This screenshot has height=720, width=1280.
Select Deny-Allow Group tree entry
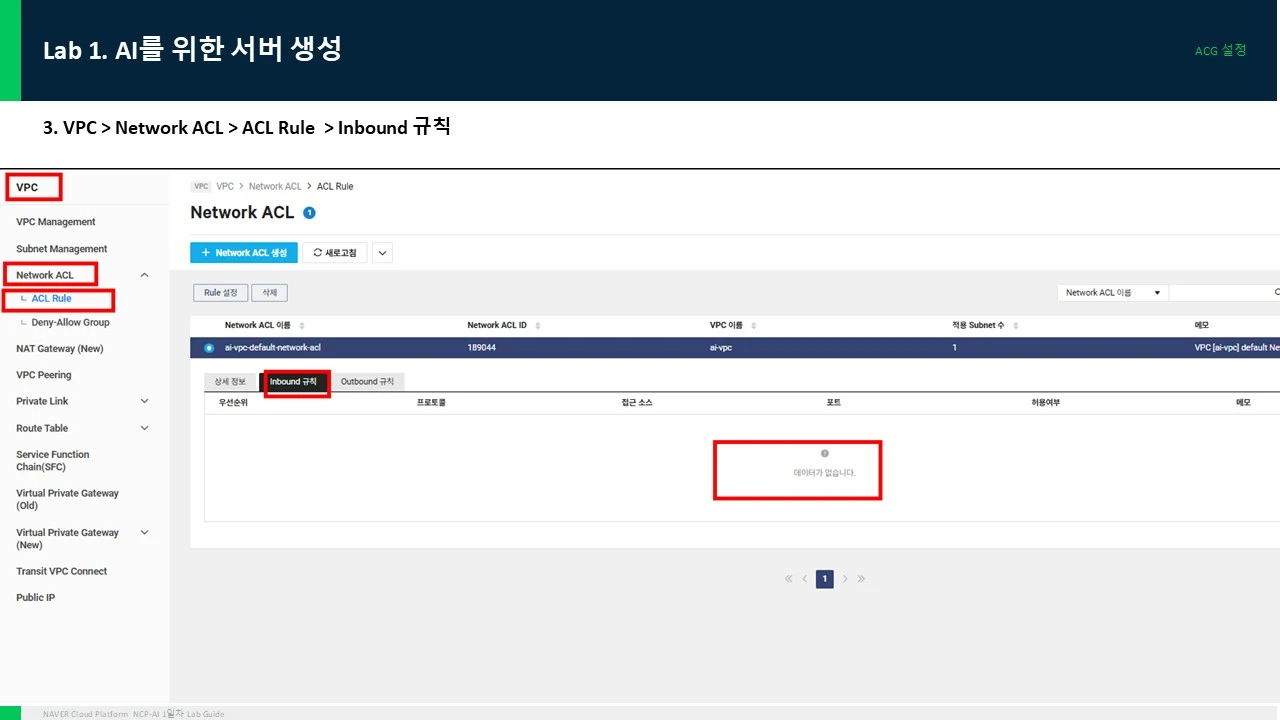coord(70,323)
